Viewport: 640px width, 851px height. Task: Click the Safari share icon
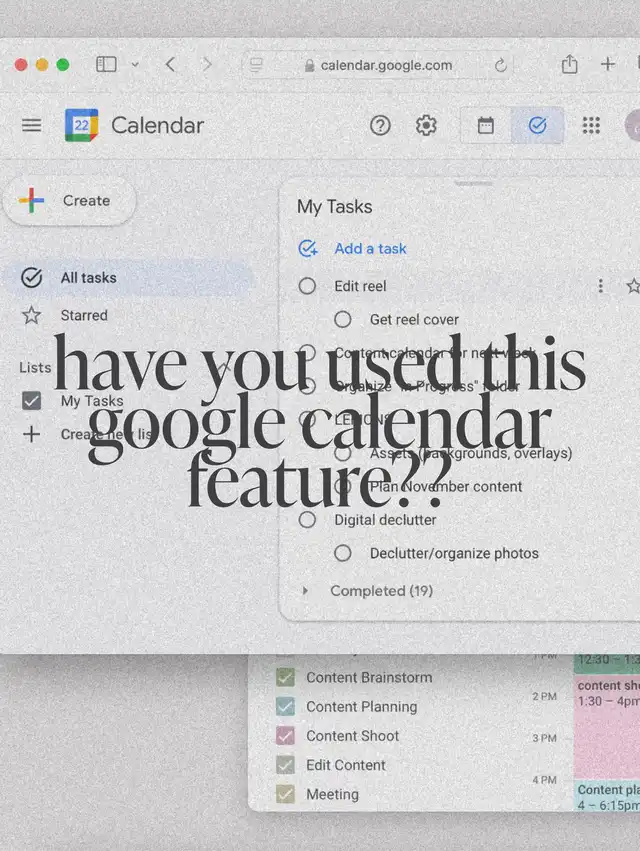tap(569, 65)
